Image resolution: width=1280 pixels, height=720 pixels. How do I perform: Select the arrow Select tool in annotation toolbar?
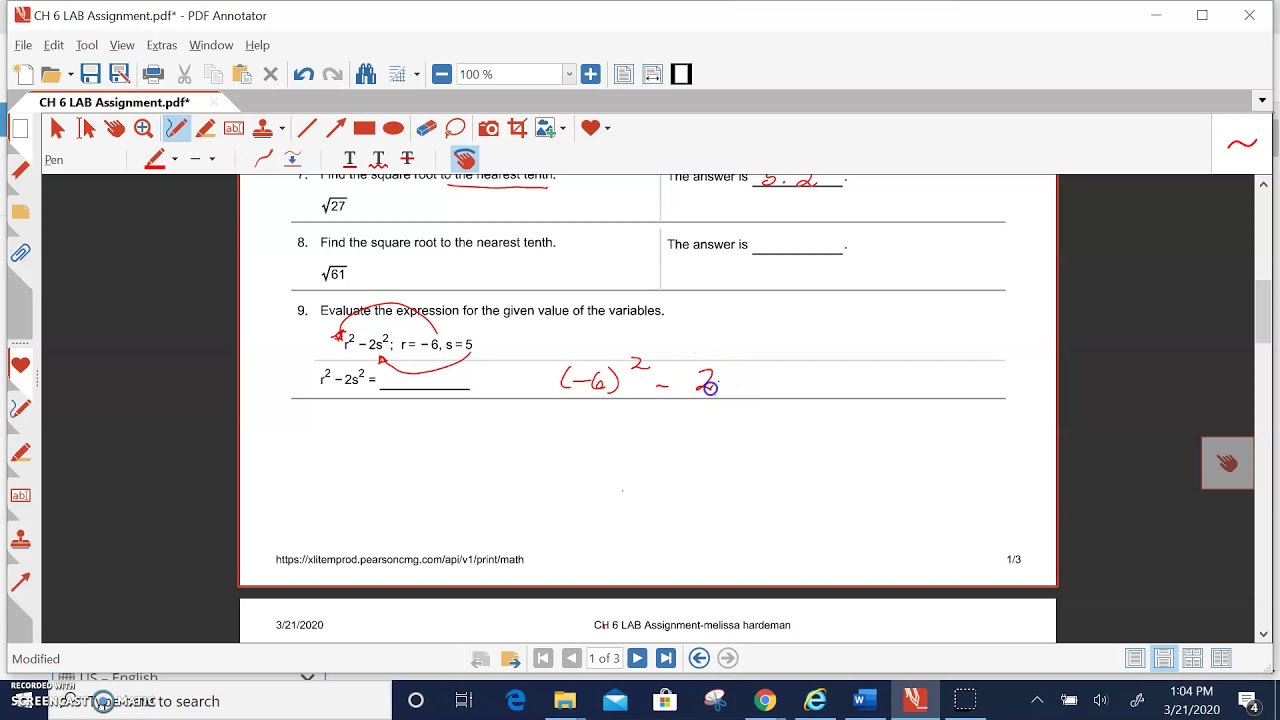pos(57,128)
